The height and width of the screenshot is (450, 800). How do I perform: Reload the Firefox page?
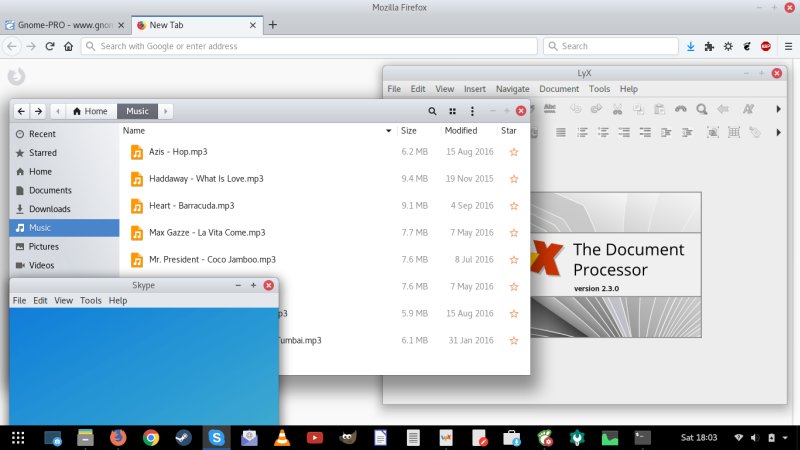click(x=49, y=46)
